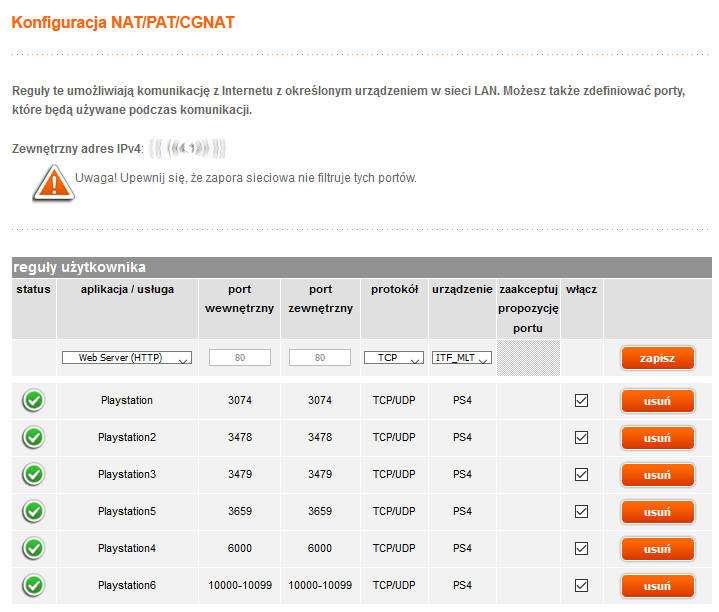
Task: Click internal port 6000 cell
Action: point(240,548)
